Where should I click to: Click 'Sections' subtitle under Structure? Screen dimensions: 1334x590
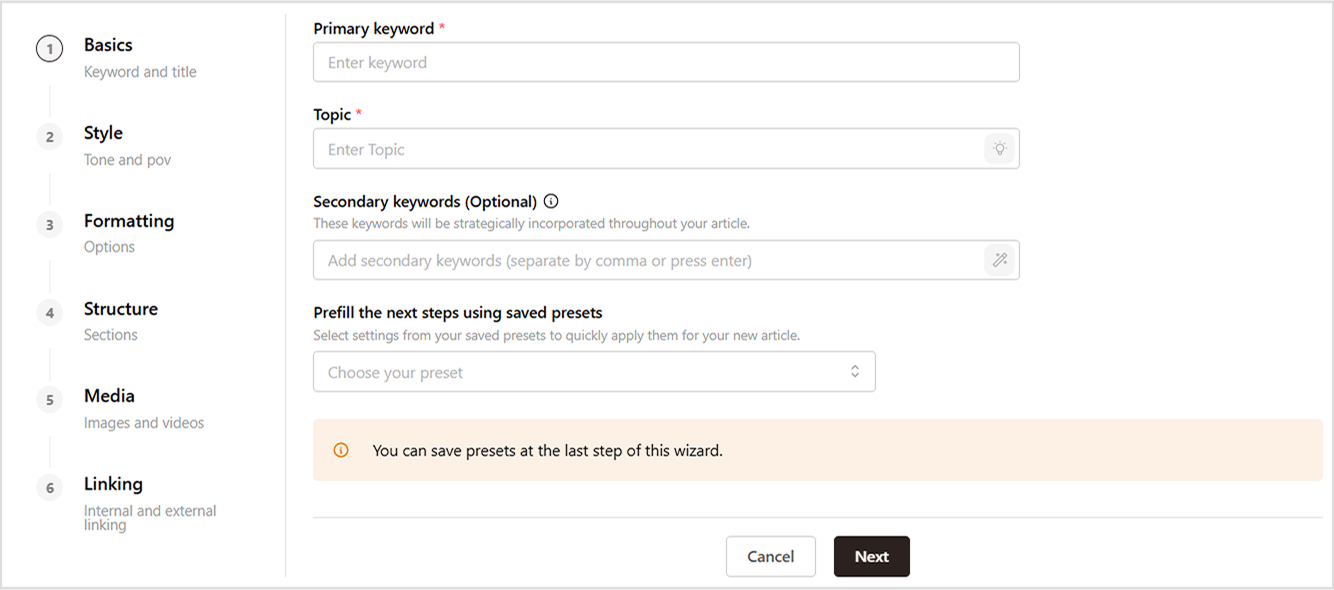(111, 335)
